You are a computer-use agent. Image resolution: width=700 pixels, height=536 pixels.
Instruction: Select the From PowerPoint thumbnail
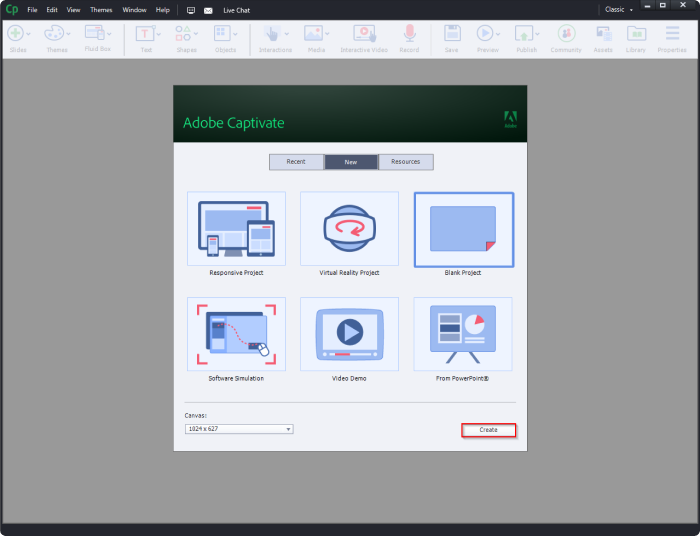pyautogui.click(x=462, y=334)
